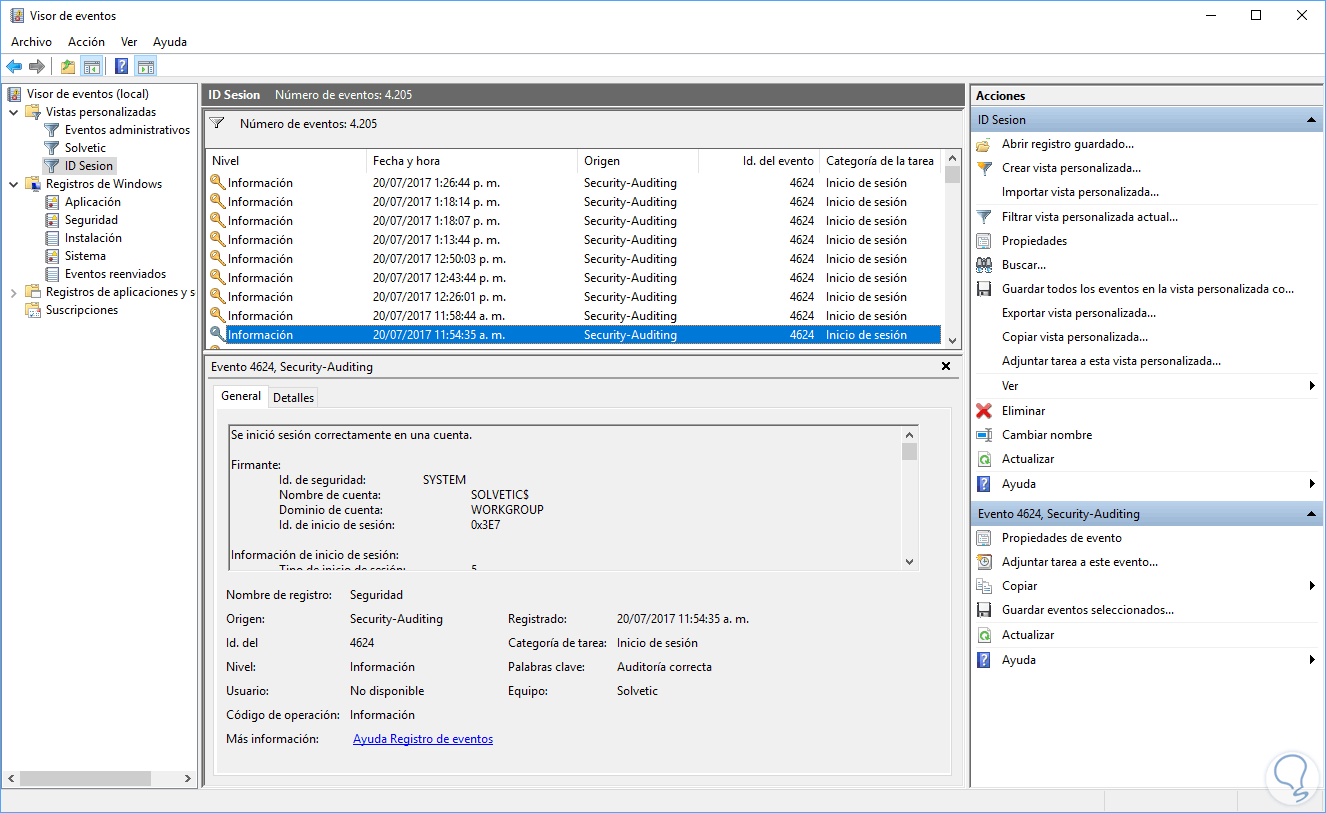Switch to the General tab

tap(241, 396)
